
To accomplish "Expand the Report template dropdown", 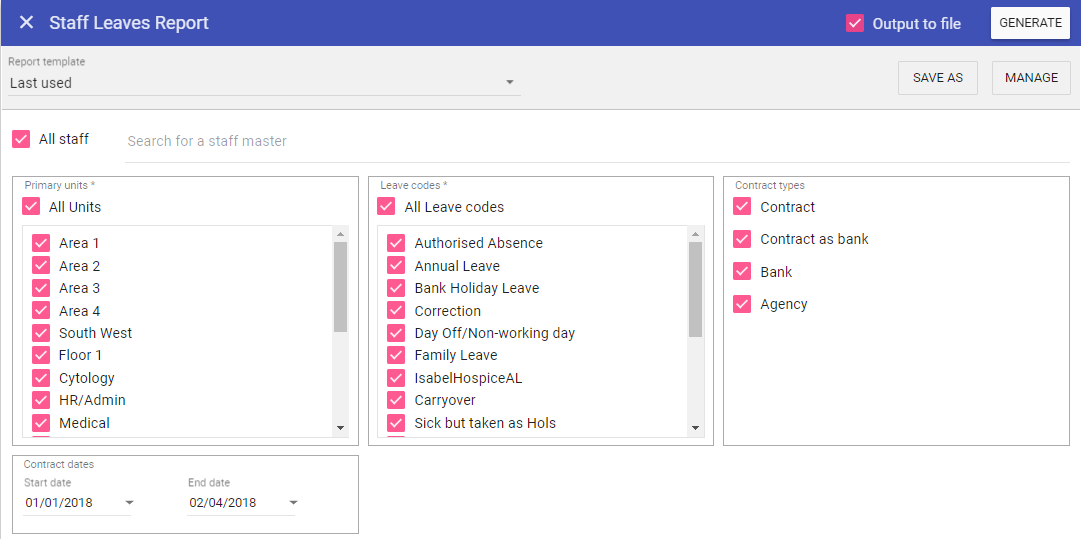I will [x=509, y=83].
